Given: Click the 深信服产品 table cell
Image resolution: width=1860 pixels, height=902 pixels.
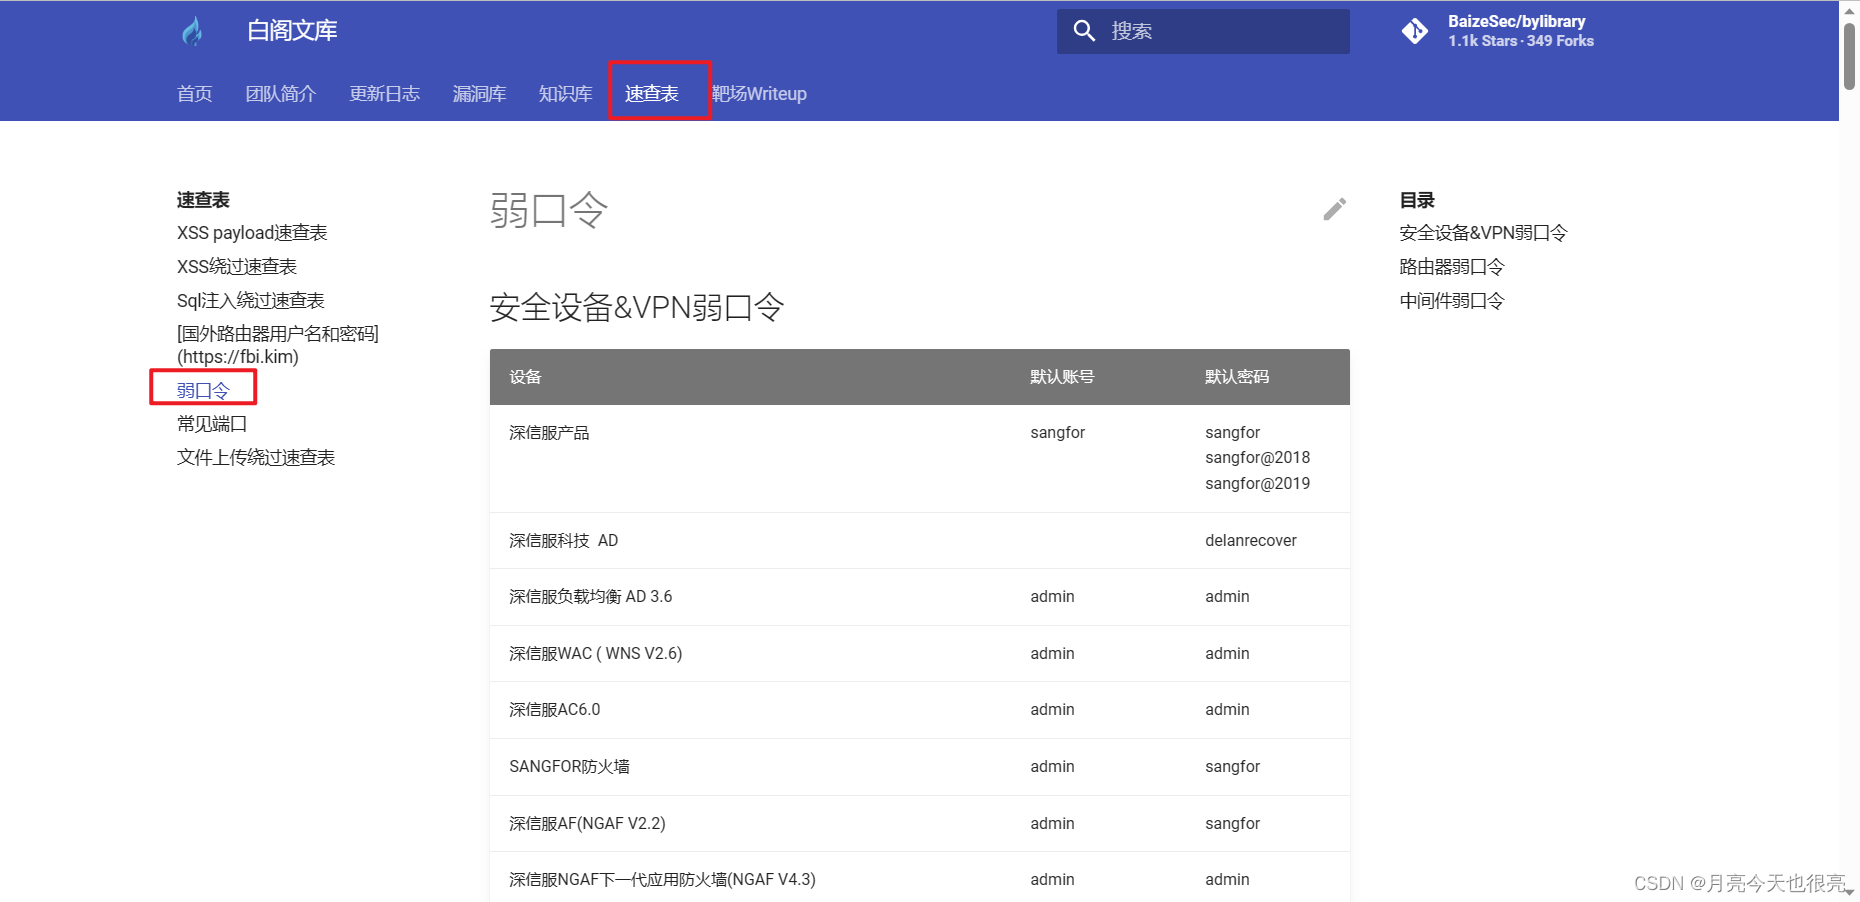Looking at the screenshot, I should 549,433.
